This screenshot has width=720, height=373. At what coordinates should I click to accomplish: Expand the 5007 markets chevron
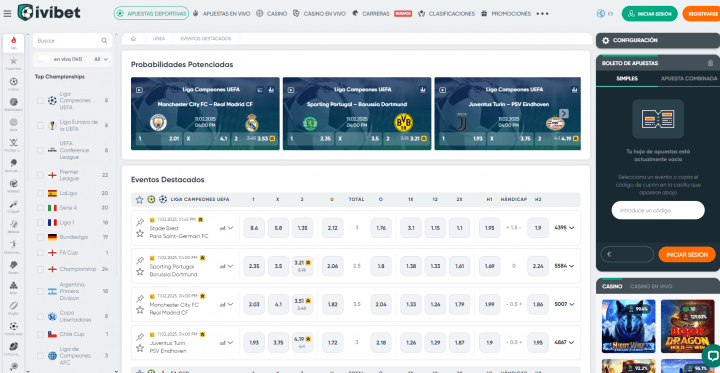coord(571,304)
